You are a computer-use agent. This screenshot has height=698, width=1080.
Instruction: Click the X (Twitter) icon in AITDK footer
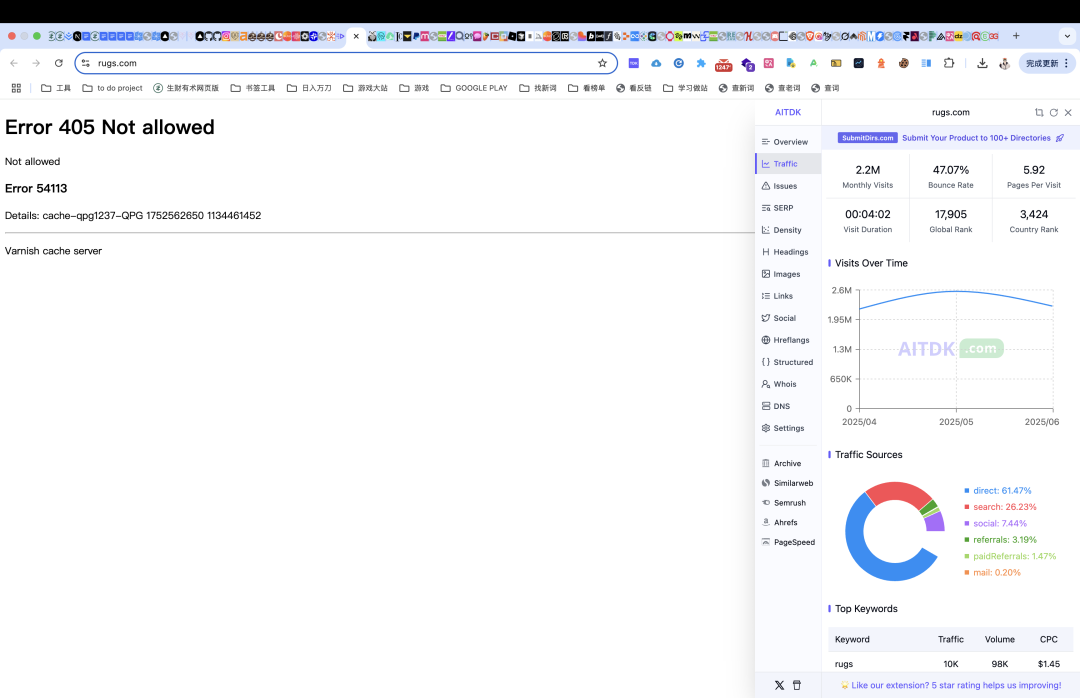point(779,685)
